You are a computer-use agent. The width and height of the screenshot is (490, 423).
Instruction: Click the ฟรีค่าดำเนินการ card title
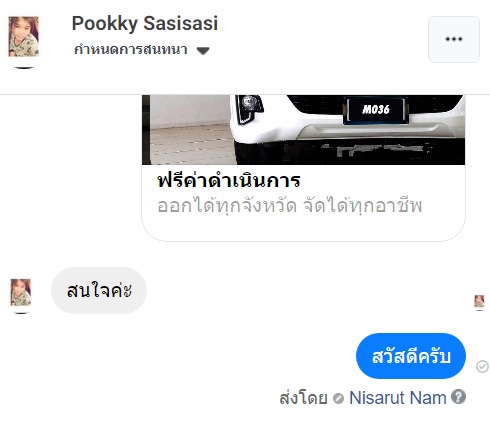click(x=229, y=181)
